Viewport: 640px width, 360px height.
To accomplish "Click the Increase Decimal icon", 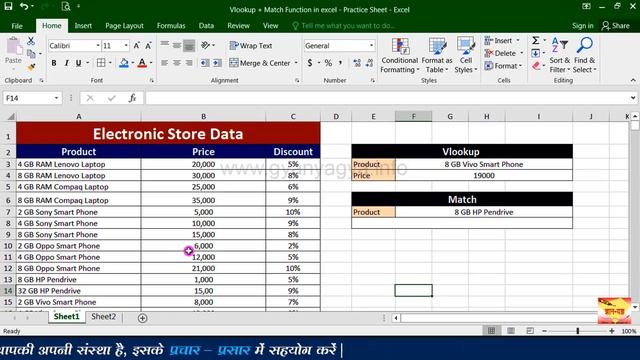I will point(357,63).
